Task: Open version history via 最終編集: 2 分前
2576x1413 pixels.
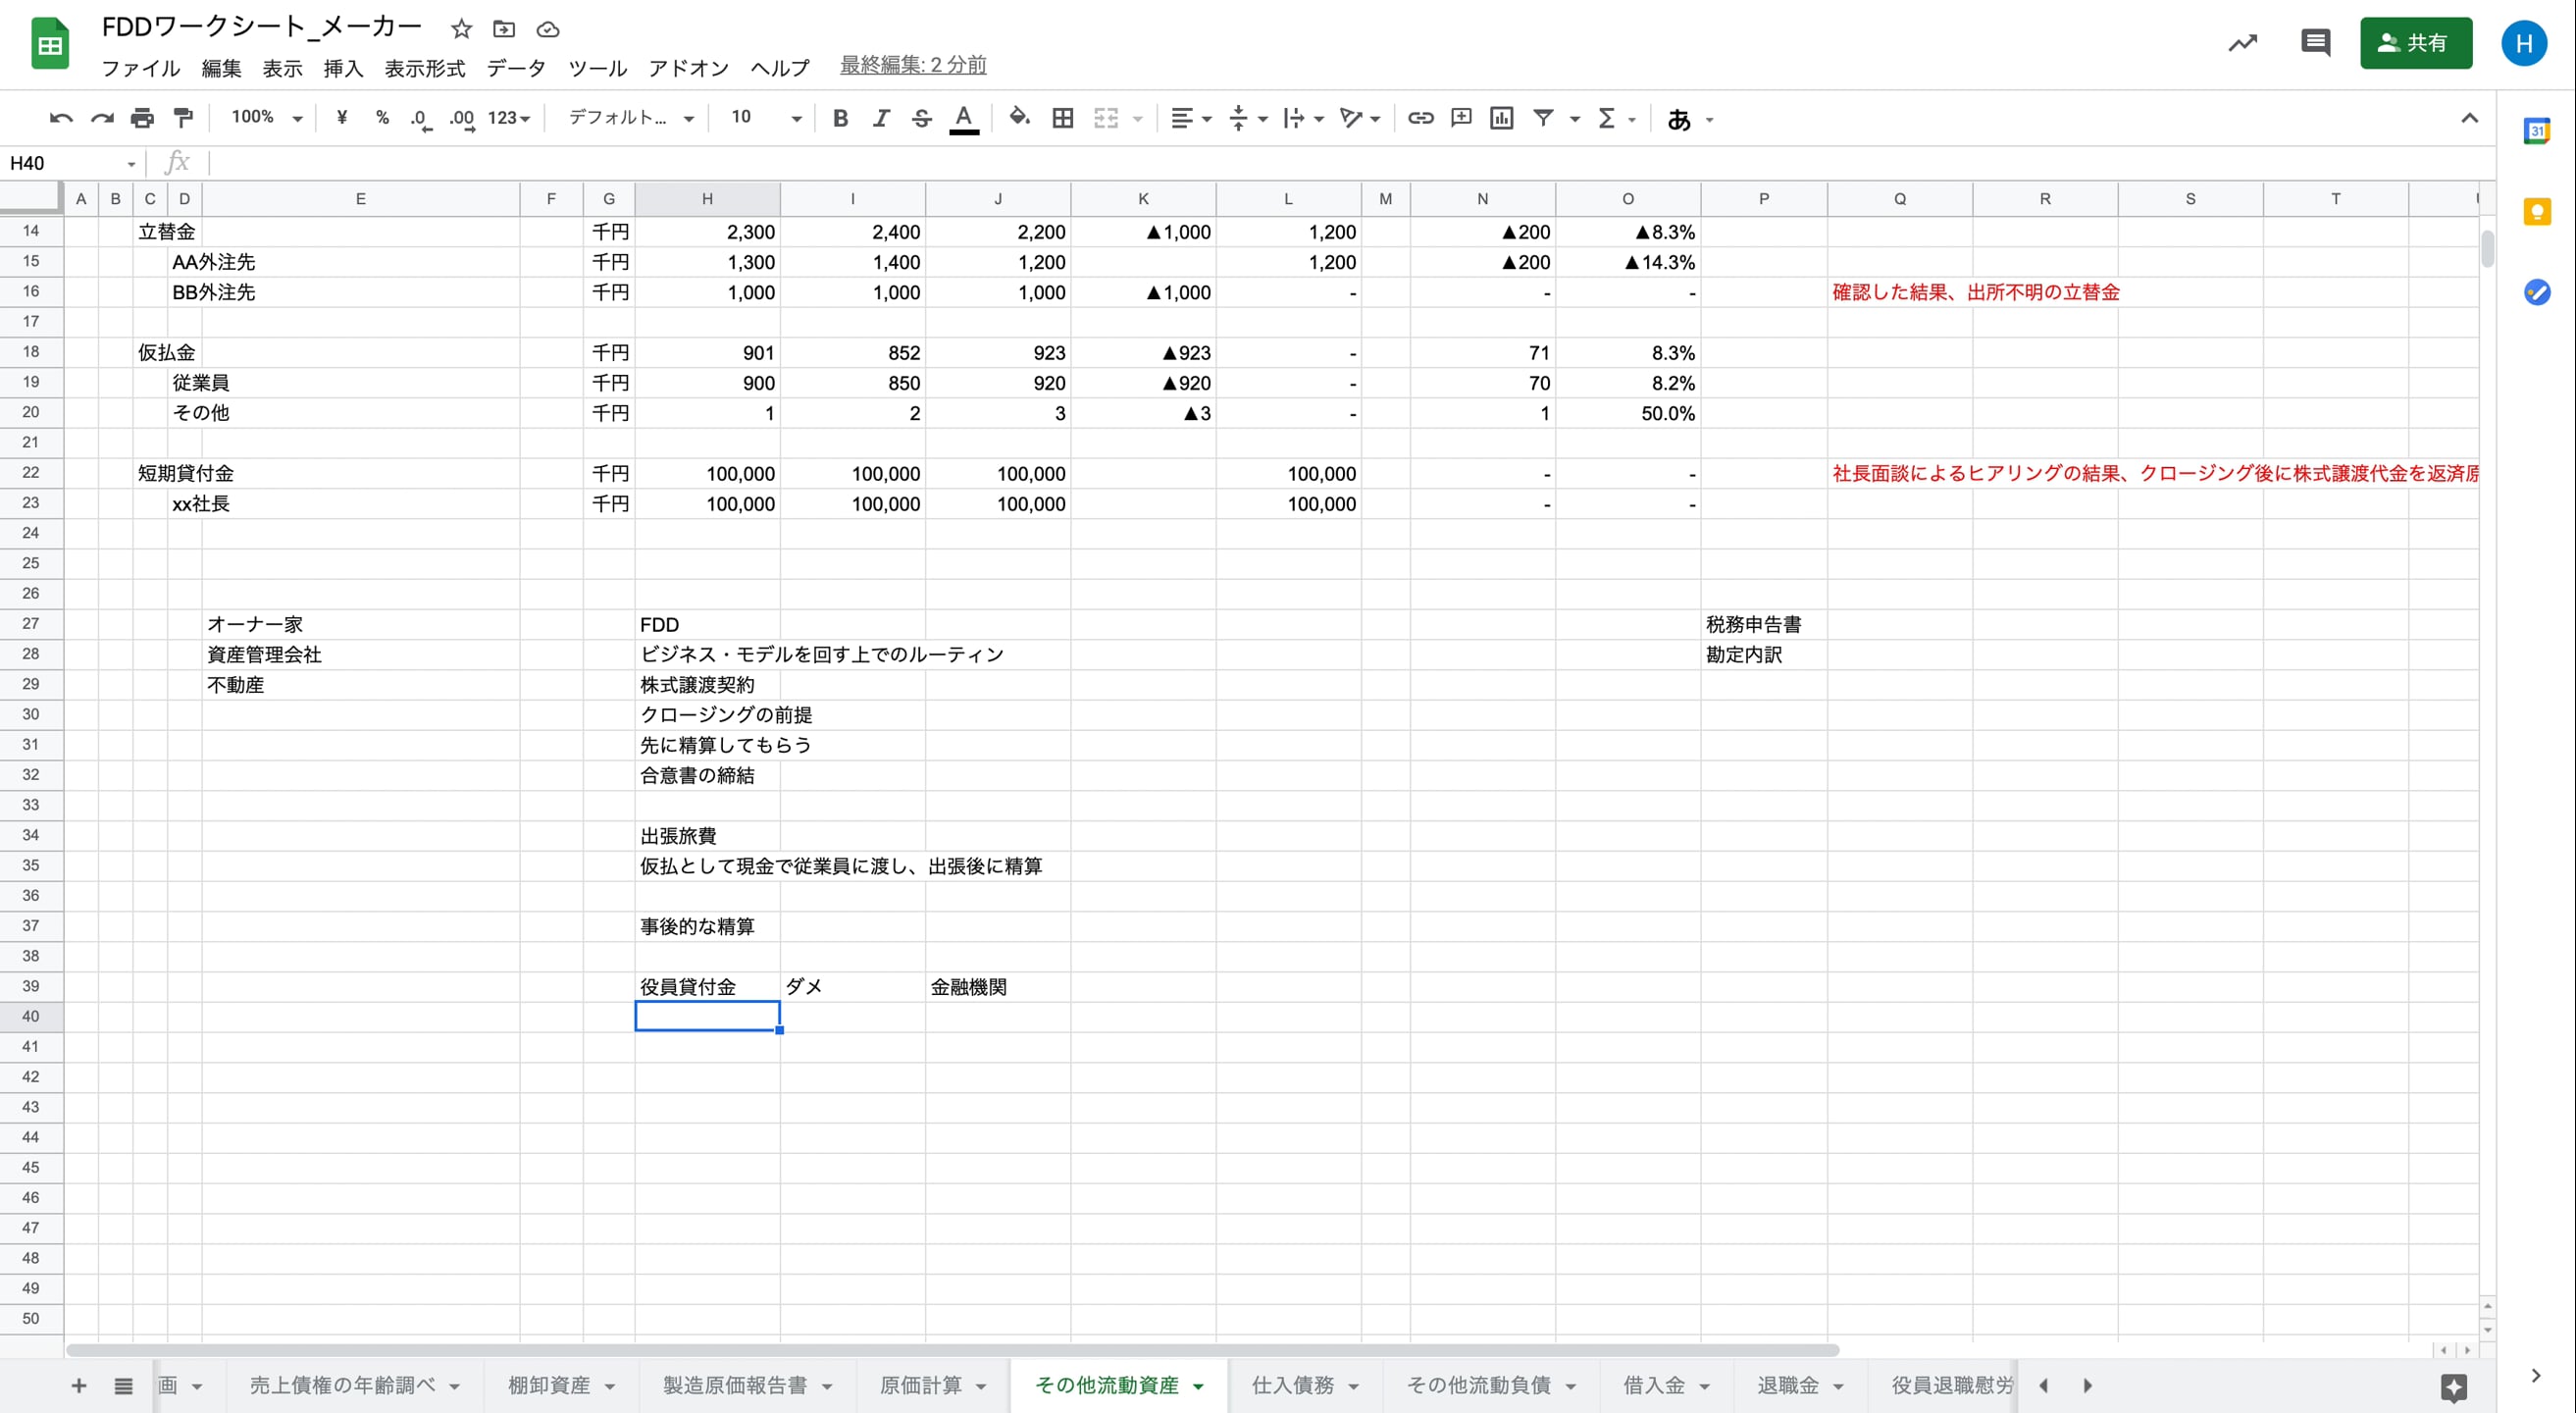Action: [911, 64]
